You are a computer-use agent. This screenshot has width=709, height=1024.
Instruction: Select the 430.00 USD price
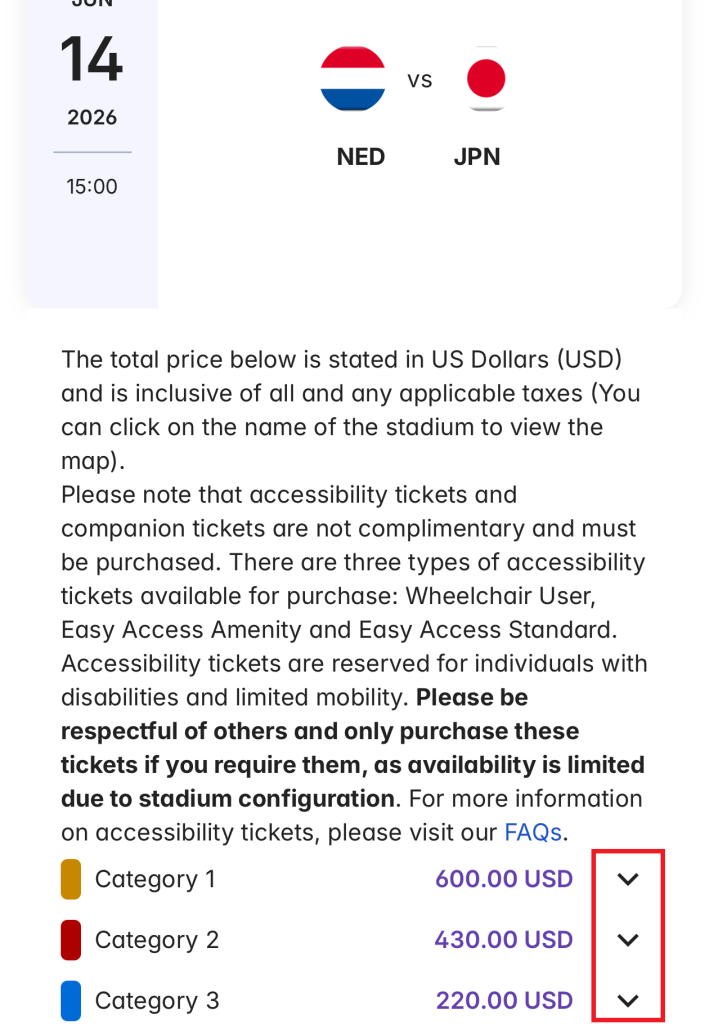click(504, 940)
